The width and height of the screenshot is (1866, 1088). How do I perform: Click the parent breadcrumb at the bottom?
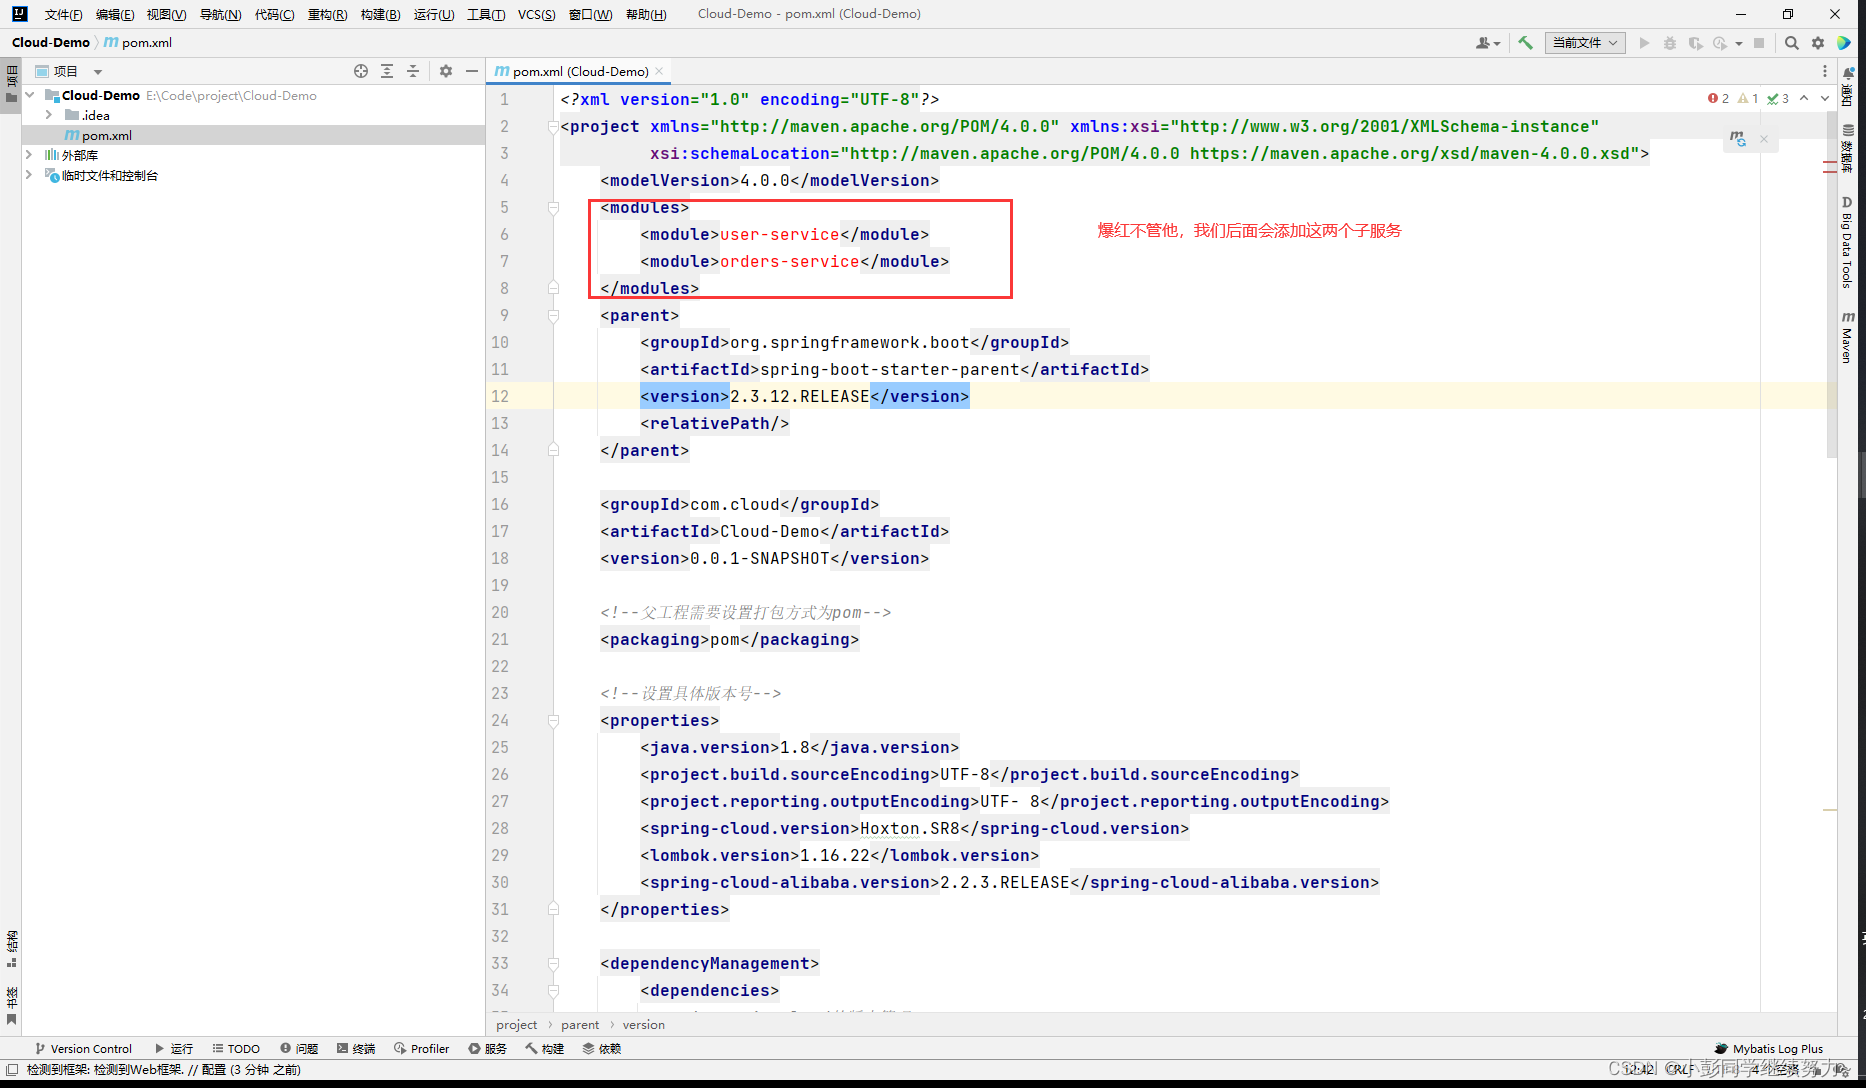point(580,1024)
